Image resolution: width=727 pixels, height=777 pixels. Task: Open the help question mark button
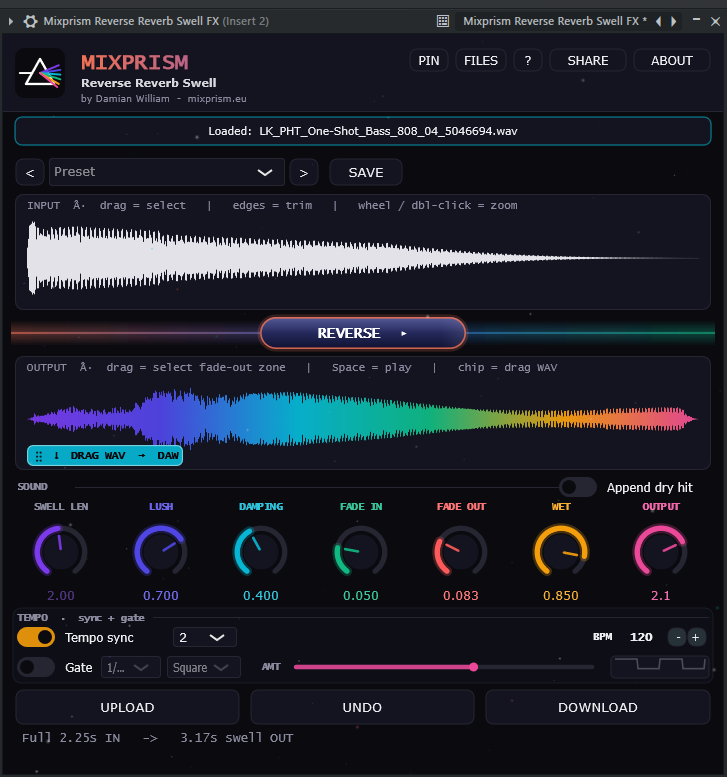(528, 60)
